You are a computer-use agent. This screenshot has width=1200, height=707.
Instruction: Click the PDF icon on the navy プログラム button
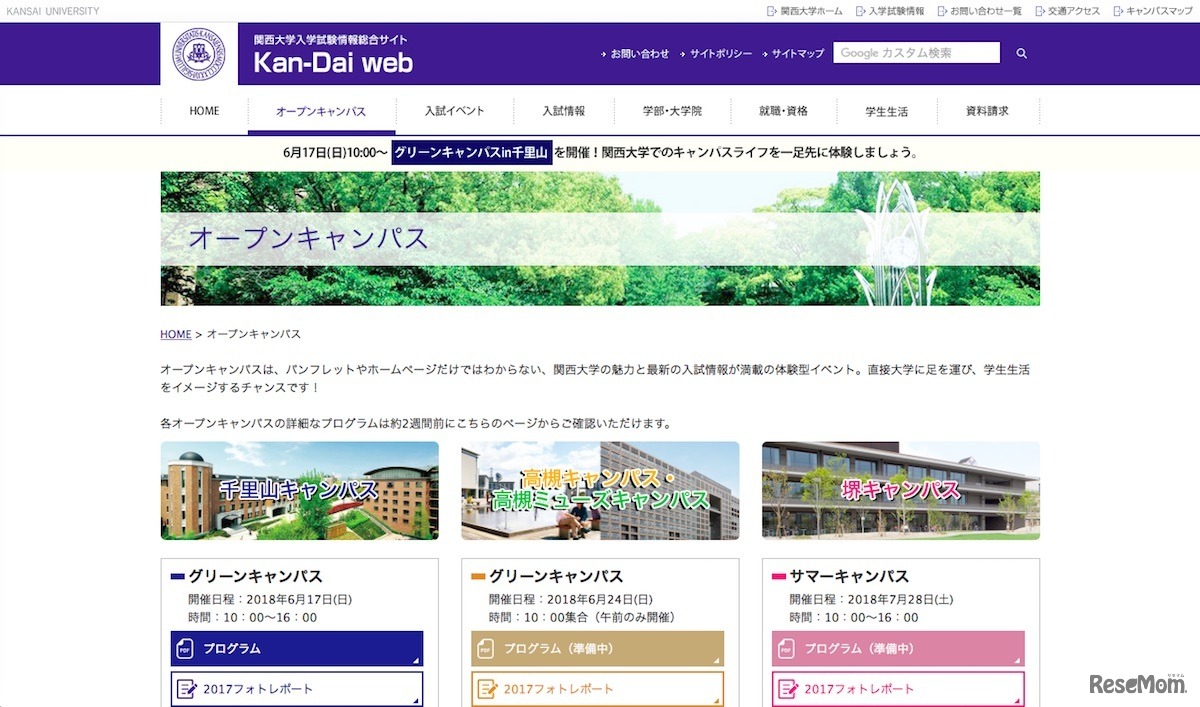(185, 649)
